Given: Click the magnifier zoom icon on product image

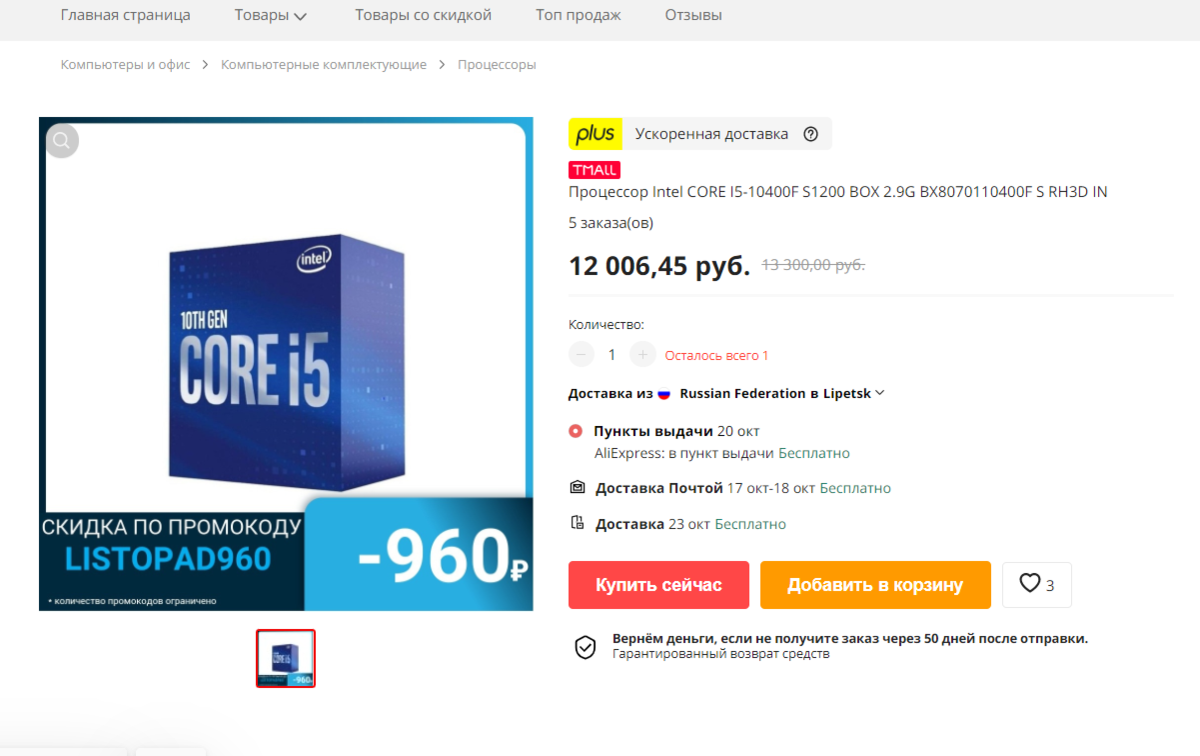Looking at the screenshot, I should (62, 141).
